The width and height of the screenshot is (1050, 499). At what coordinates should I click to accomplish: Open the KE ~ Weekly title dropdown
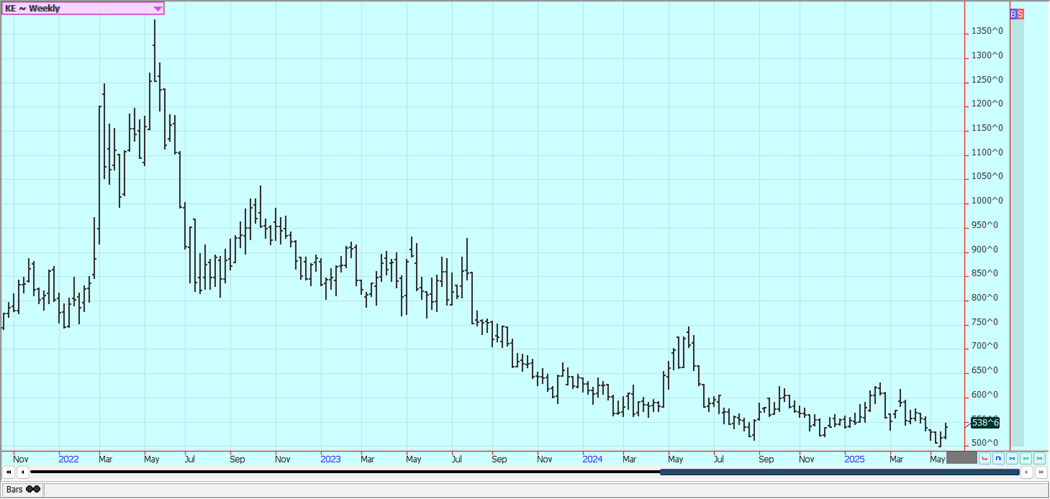[x=157, y=8]
